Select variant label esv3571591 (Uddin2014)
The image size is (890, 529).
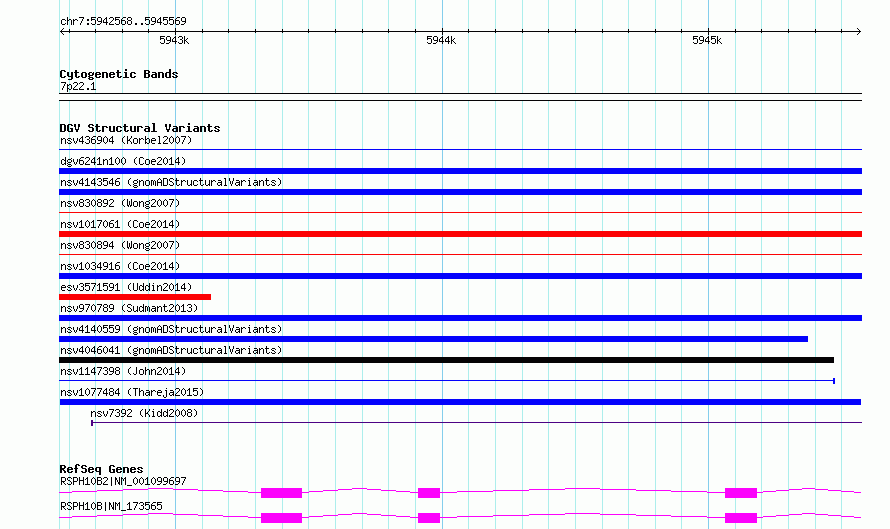[126, 287]
